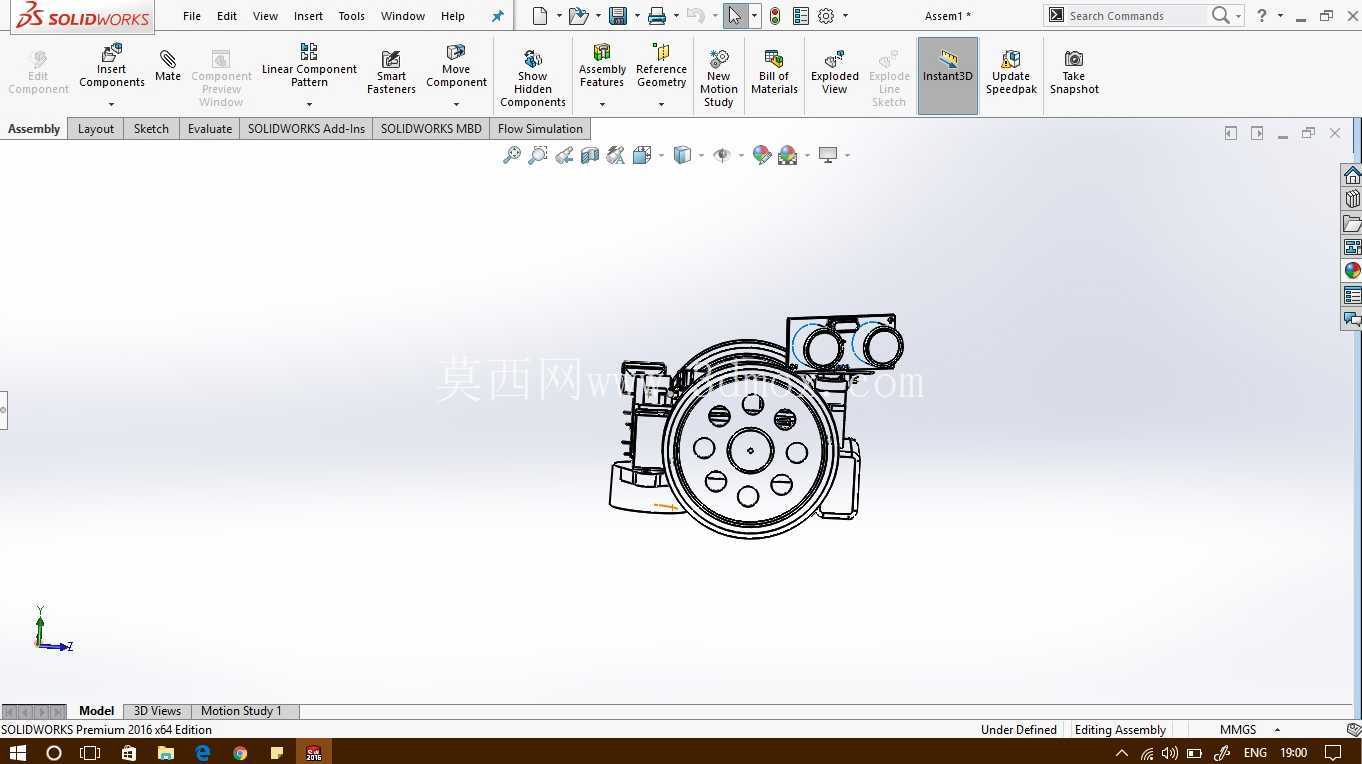This screenshot has width=1362, height=764.
Task: Take Snapshot with camera icon
Action: 1074,72
